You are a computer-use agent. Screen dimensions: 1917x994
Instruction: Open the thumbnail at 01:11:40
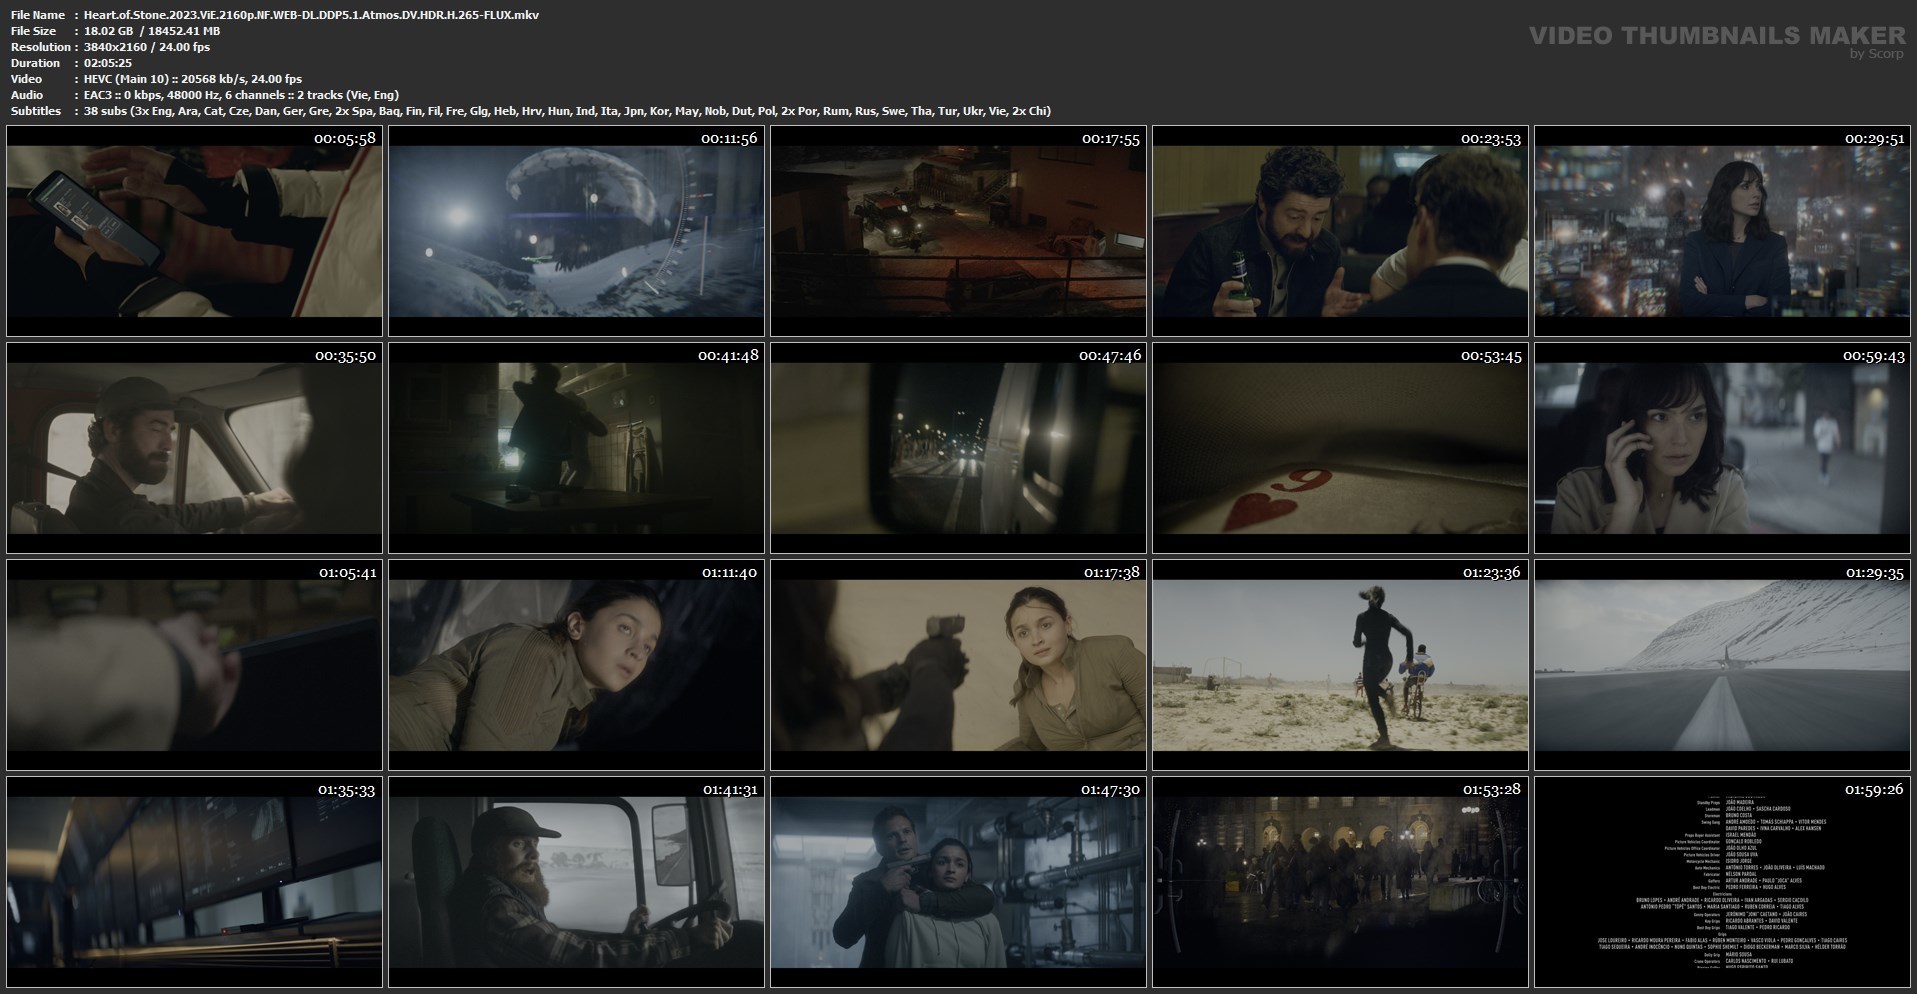576,665
